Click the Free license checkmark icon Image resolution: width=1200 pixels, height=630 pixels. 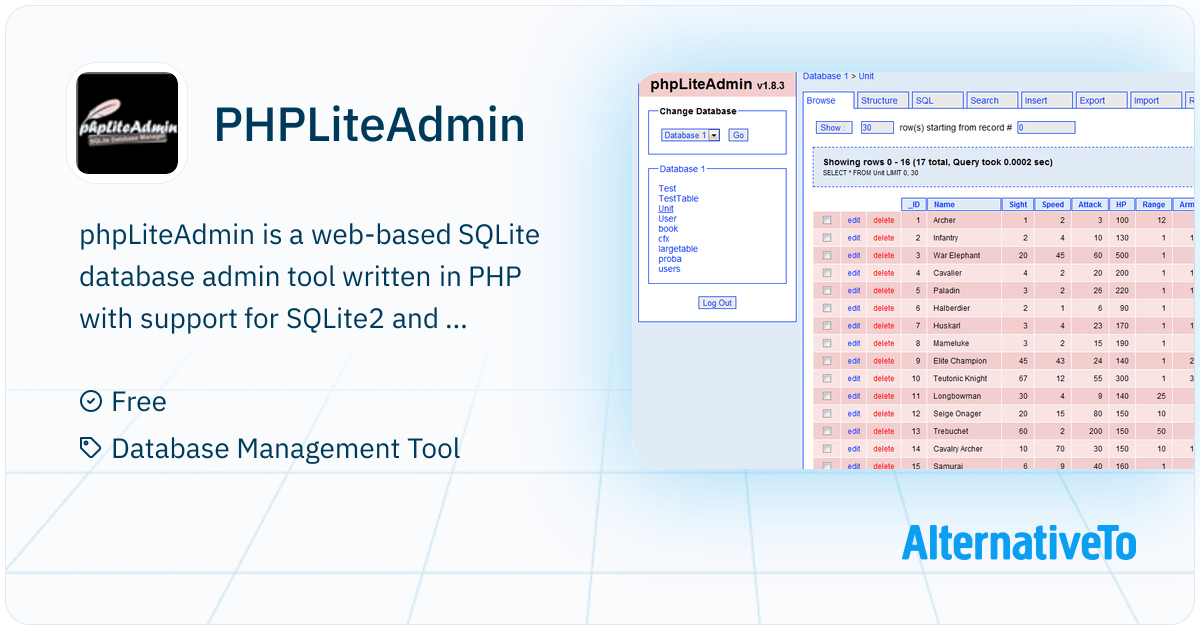[x=91, y=401]
